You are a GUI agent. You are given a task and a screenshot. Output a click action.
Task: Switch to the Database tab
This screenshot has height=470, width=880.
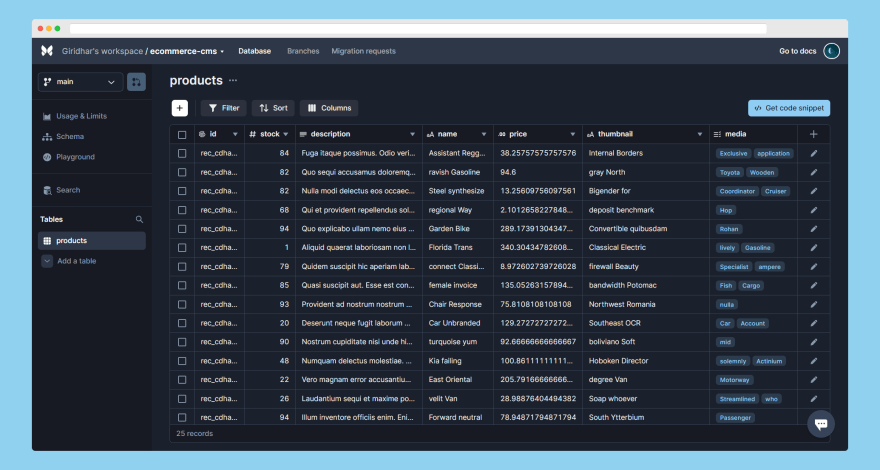click(x=254, y=51)
